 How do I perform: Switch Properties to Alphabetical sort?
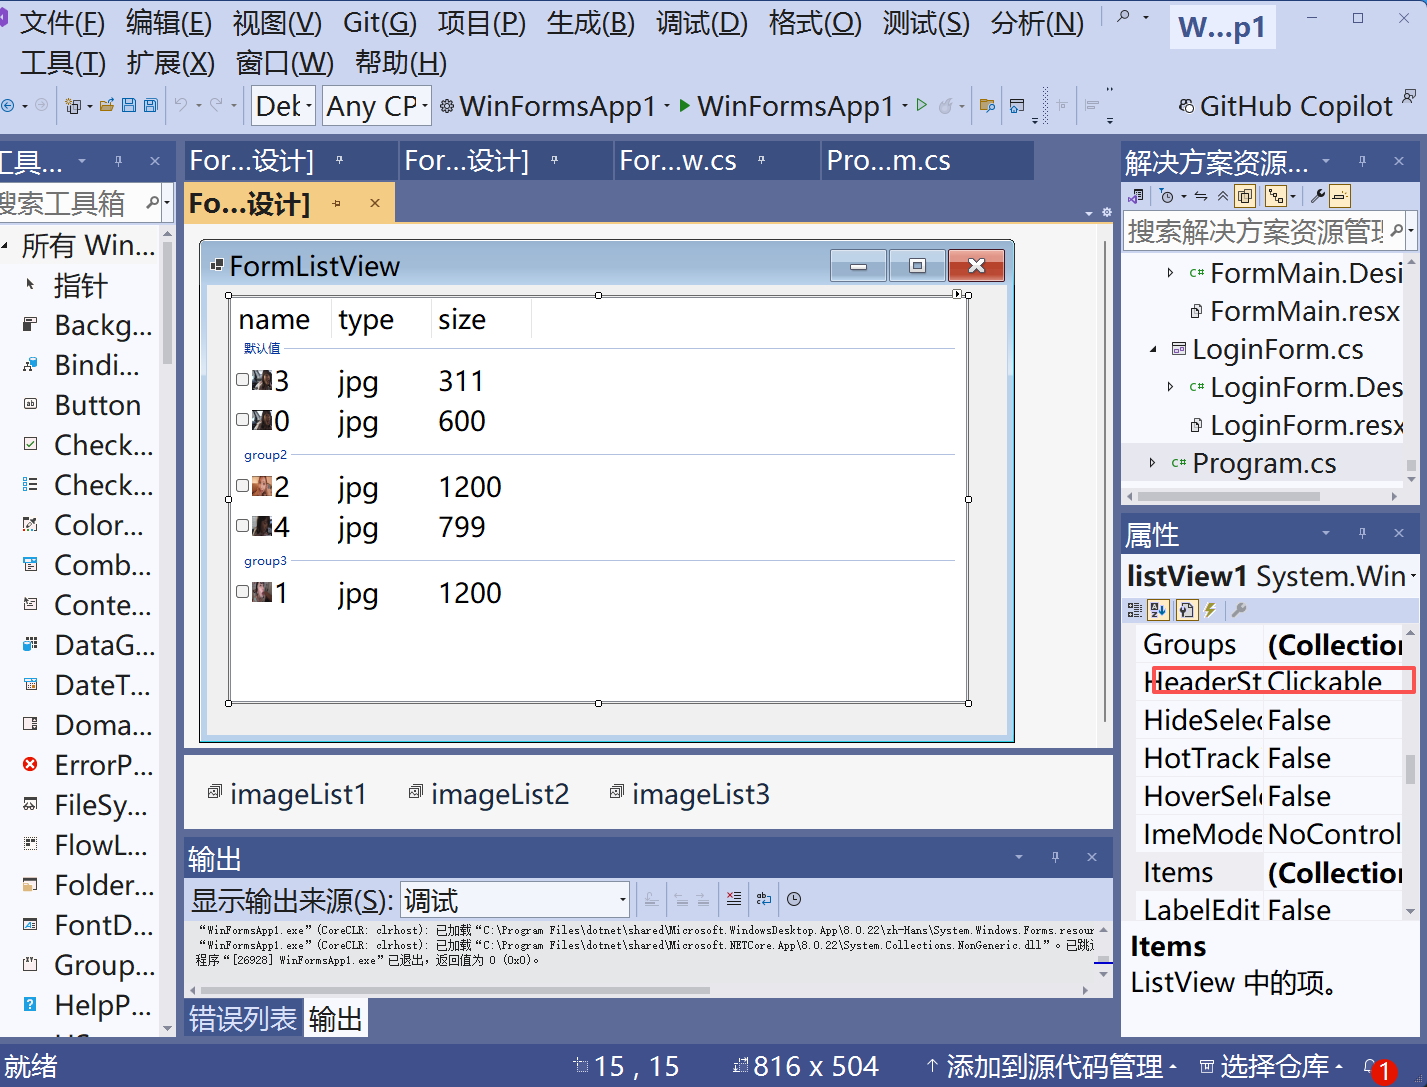pyautogui.click(x=1159, y=610)
